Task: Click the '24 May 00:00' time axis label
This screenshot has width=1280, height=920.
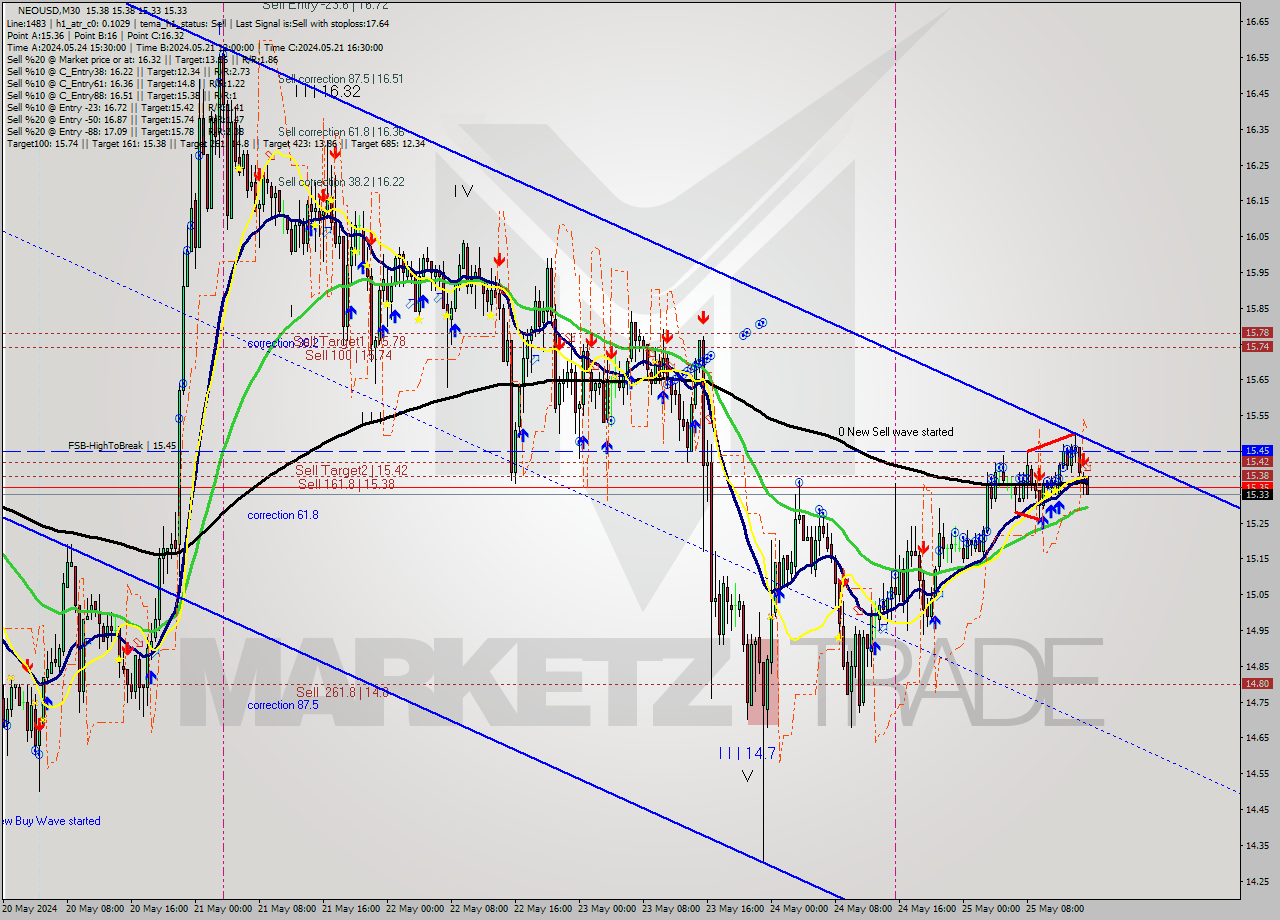Action: [797, 909]
